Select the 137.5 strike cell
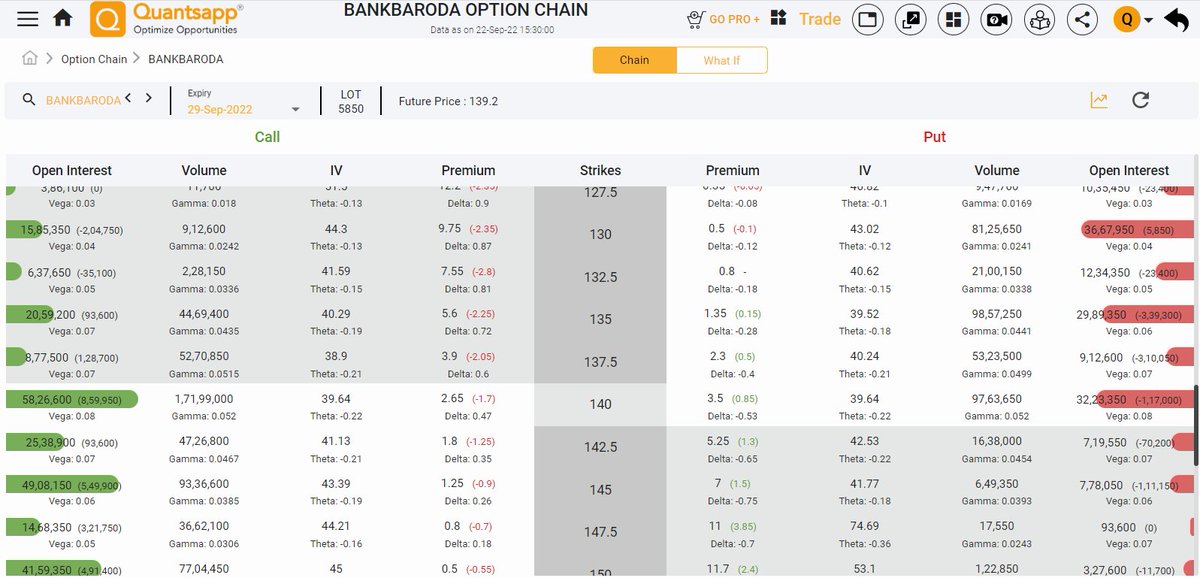 [600, 362]
